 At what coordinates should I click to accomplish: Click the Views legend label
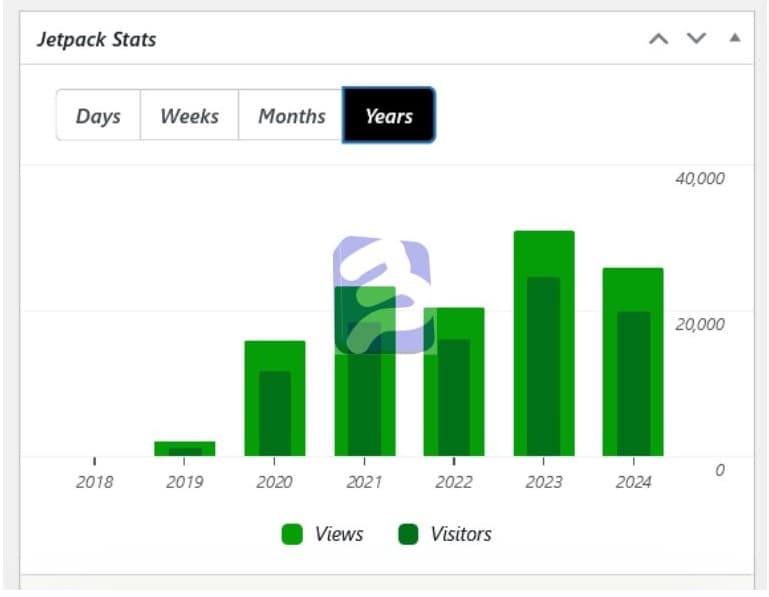pyautogui.click(x=339, y=534)
